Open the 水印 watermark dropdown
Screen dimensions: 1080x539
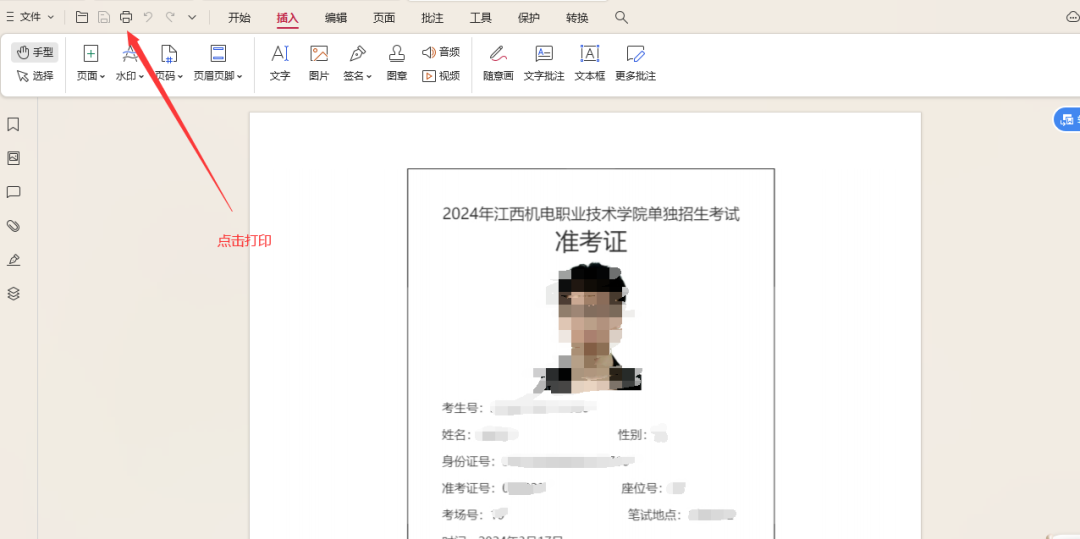coord(129,63)
